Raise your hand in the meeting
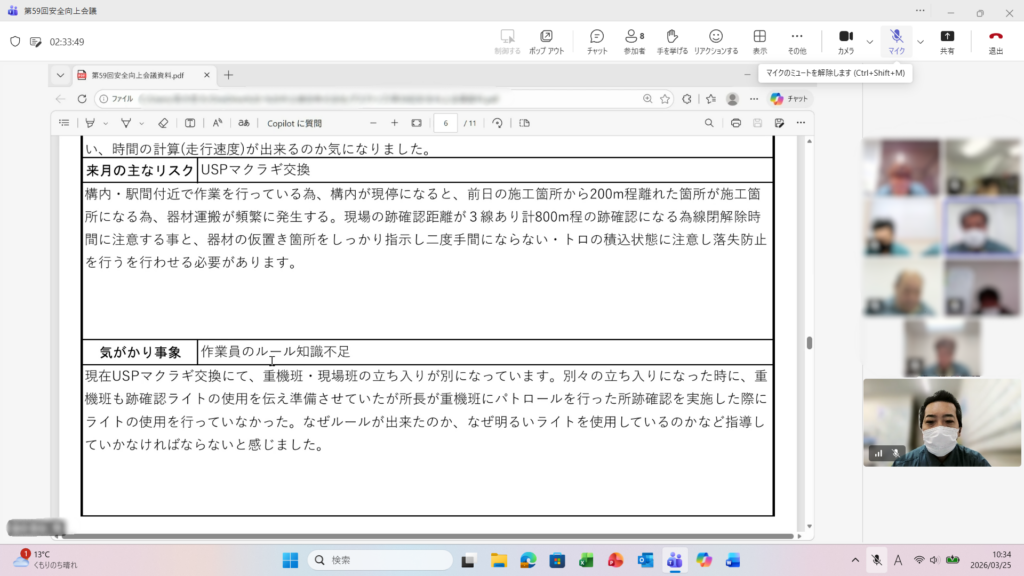Screen dimensions: 1024x576 [x=672, y=41]
